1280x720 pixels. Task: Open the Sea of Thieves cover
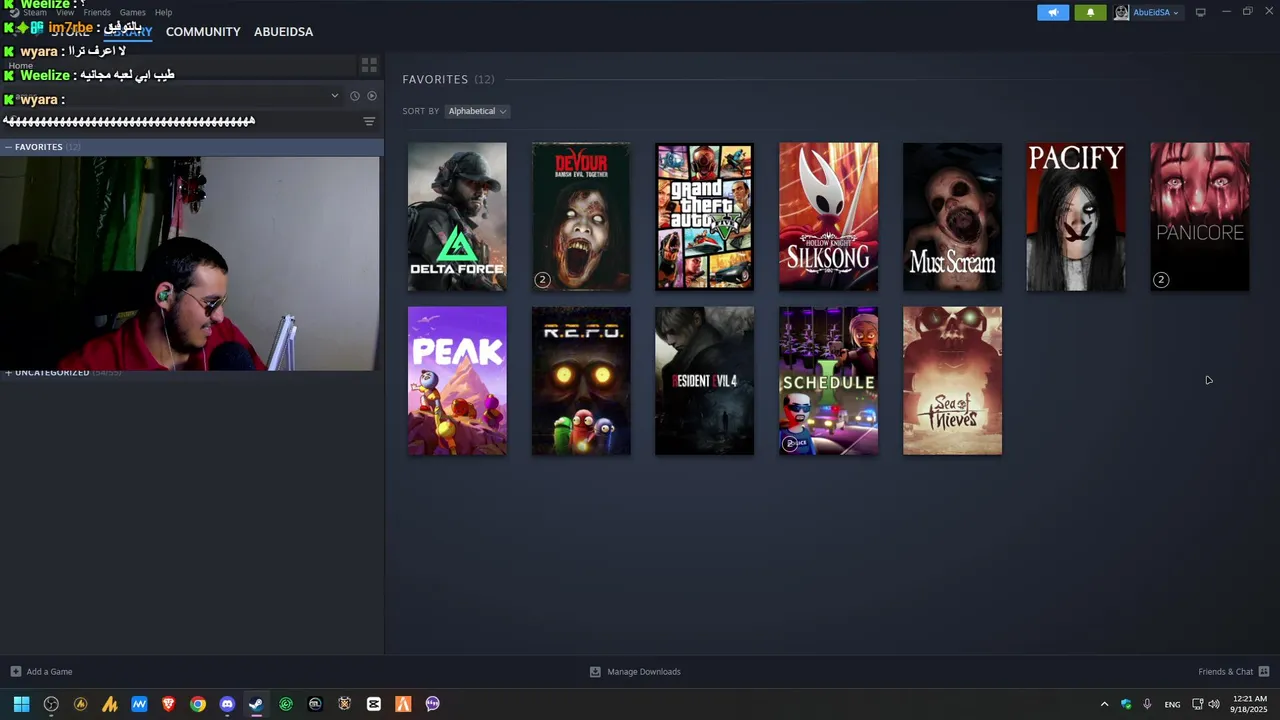[x=952, y=381]
